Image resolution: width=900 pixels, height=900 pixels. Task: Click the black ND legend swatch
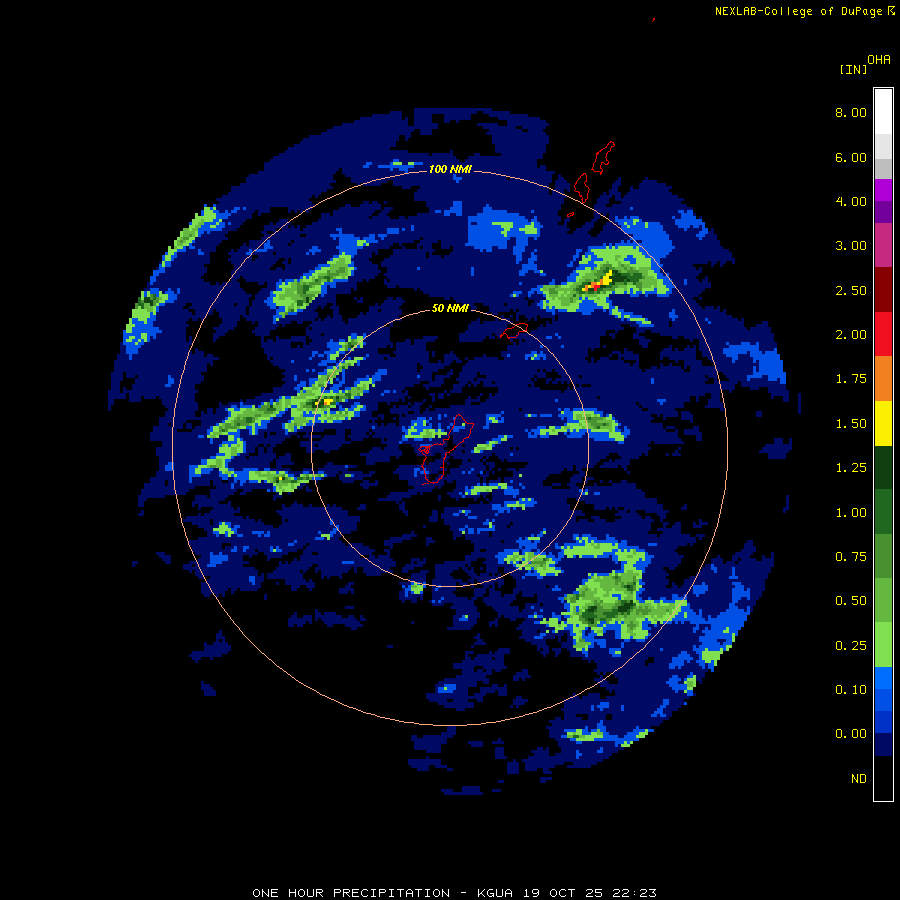(883, 778)
